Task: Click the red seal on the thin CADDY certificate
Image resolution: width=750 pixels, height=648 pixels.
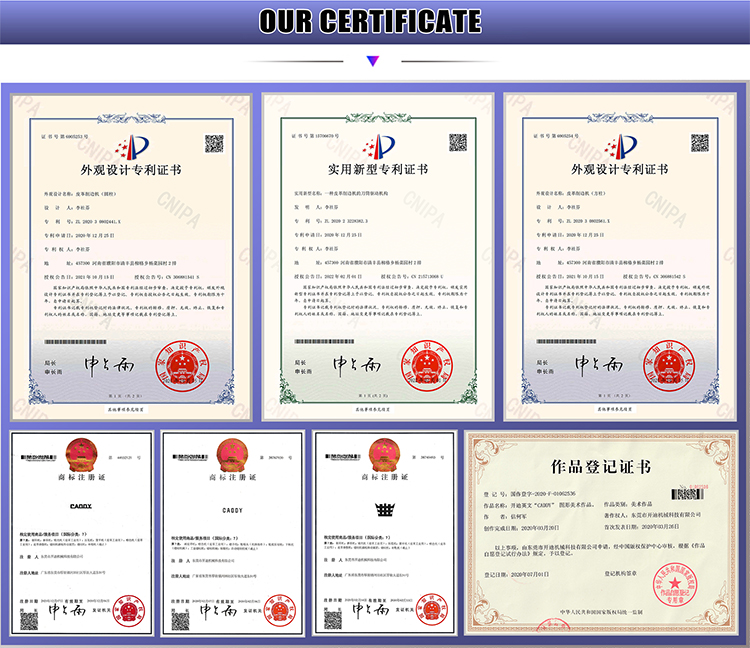Action: click(280, 611)
